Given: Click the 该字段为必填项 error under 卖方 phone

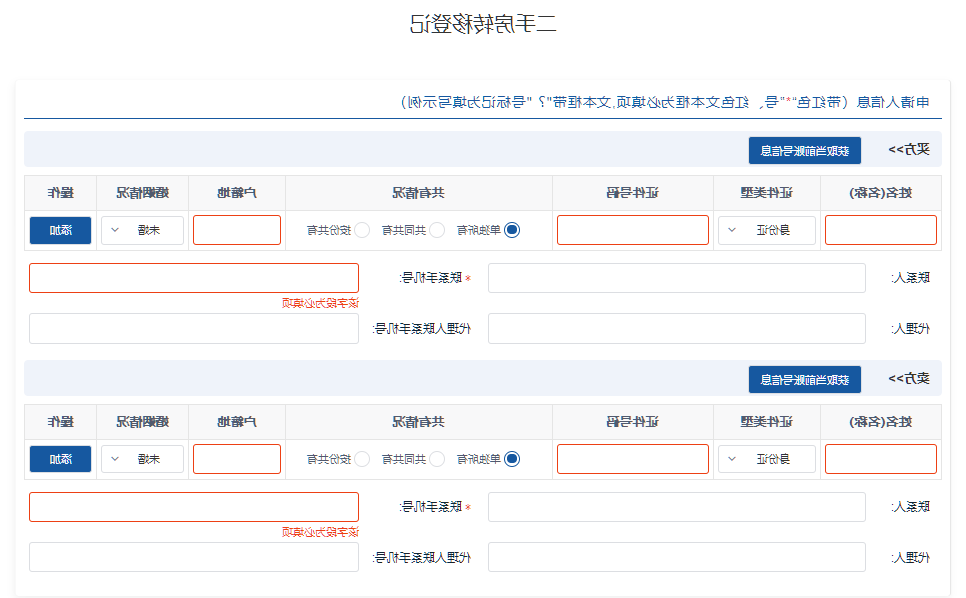Looking at the screenshot, I should tap(320, 532).
